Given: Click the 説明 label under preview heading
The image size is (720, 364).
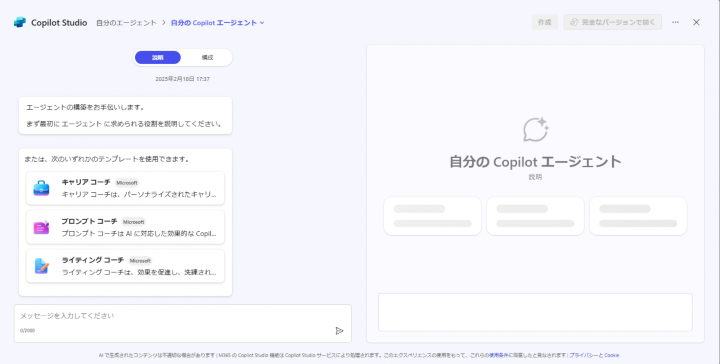Looking at the screenshot, I should tap(535, 177).
